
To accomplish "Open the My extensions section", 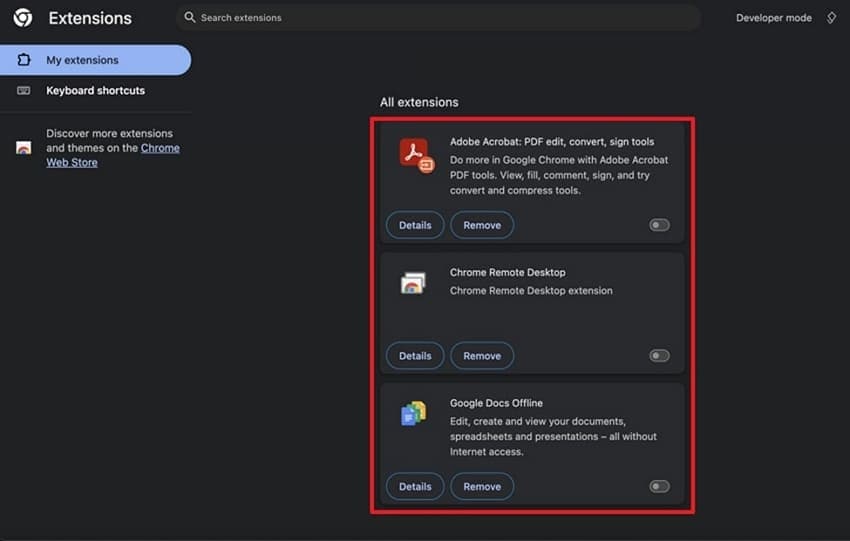I will tap(95, 60).
